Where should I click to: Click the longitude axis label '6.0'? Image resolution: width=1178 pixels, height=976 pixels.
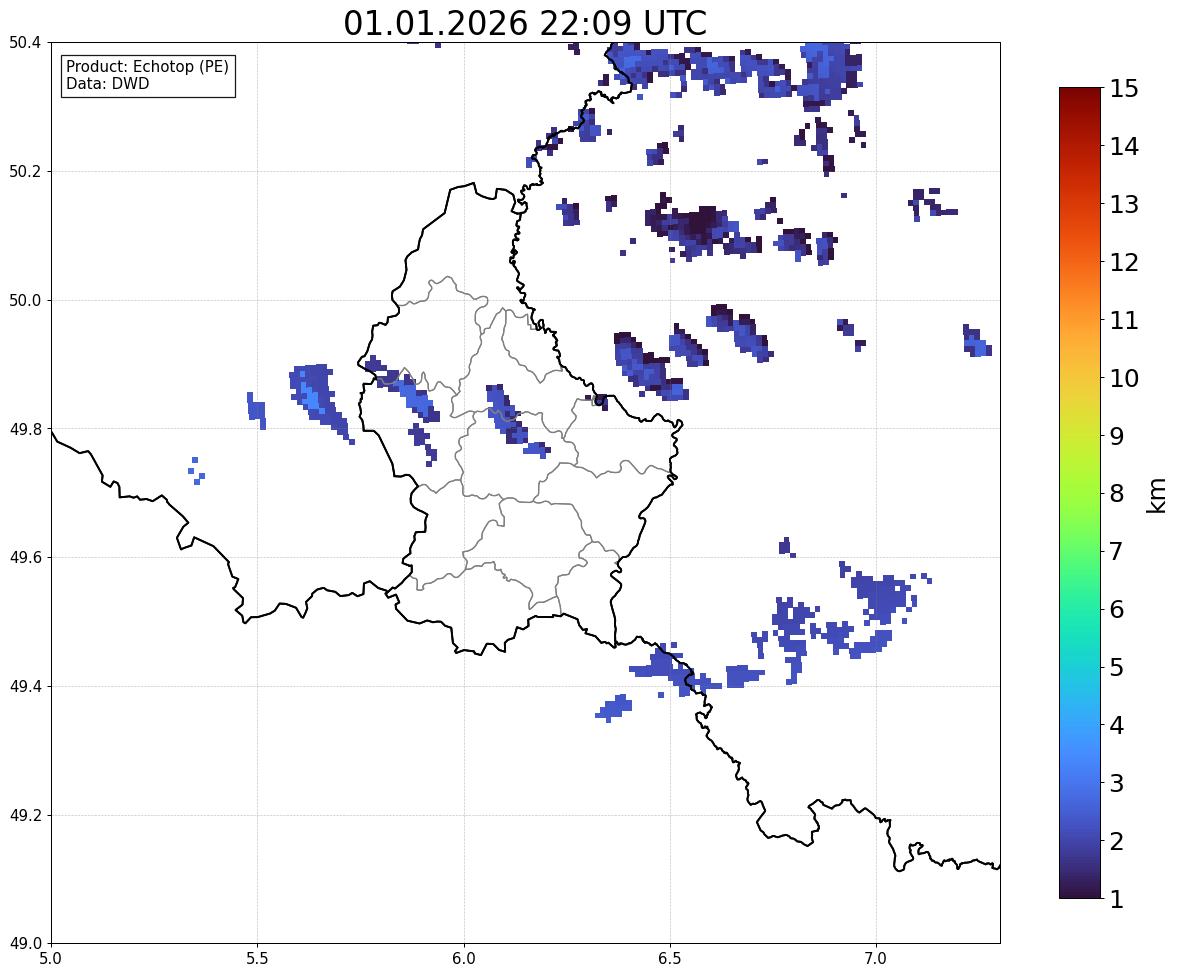click(464, 959)
